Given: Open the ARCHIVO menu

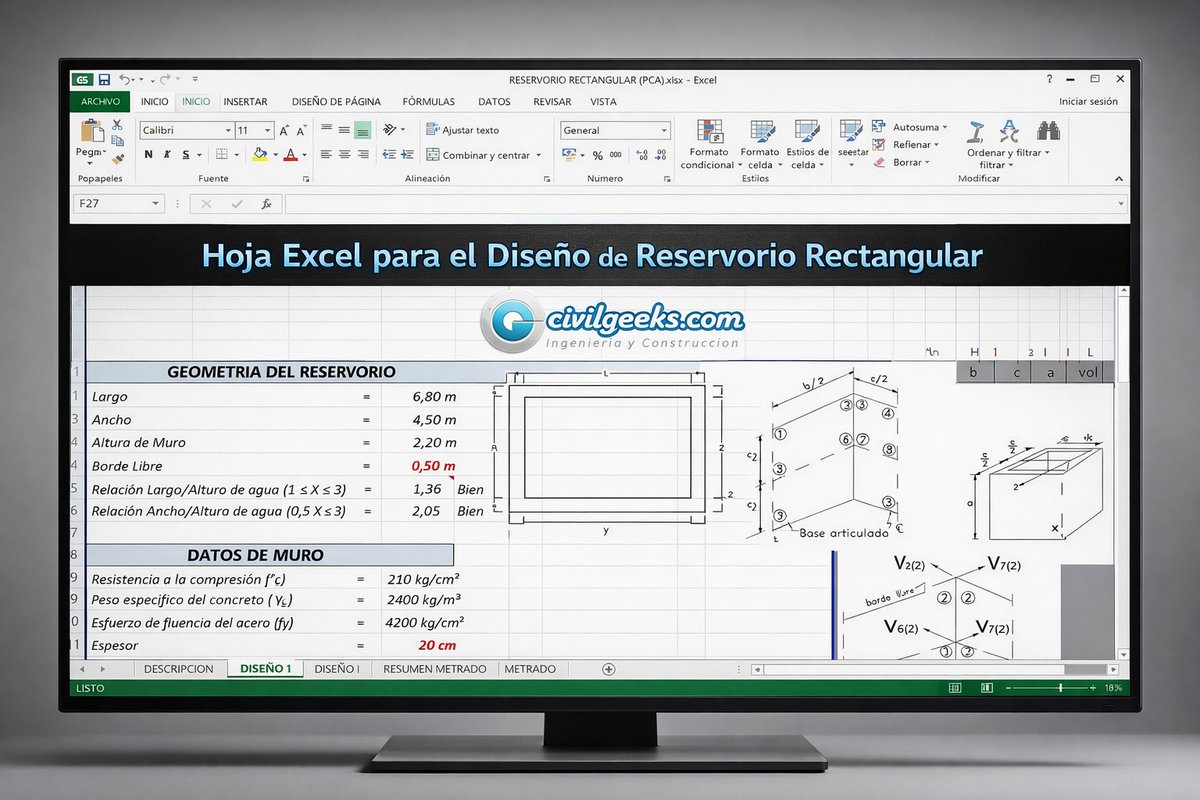Looking at the screenshot, I should 101,102.
